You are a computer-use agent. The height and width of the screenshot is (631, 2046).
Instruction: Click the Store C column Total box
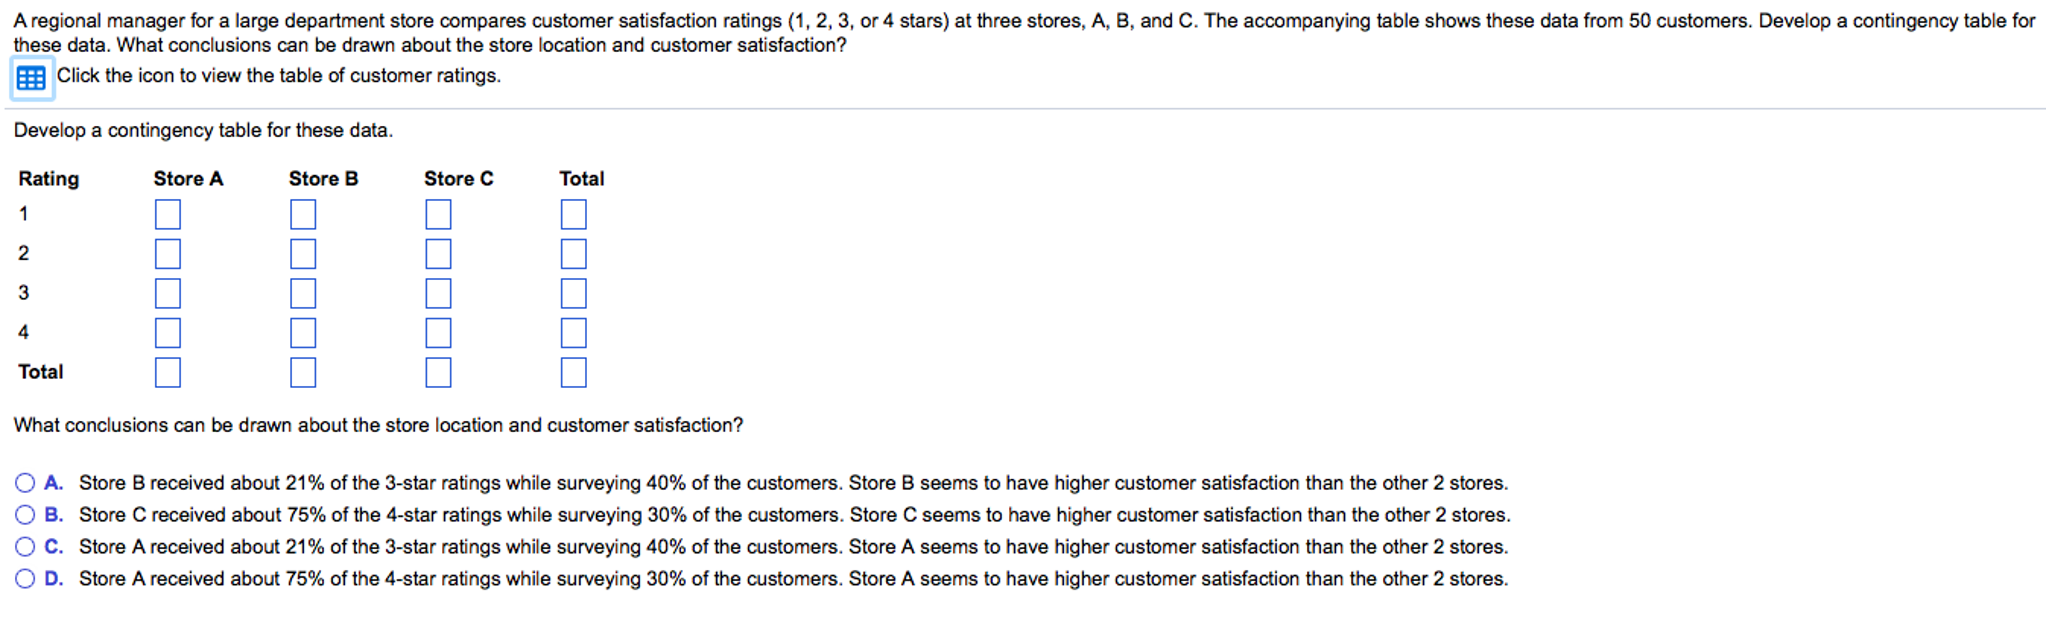click(x=438, y=372)
